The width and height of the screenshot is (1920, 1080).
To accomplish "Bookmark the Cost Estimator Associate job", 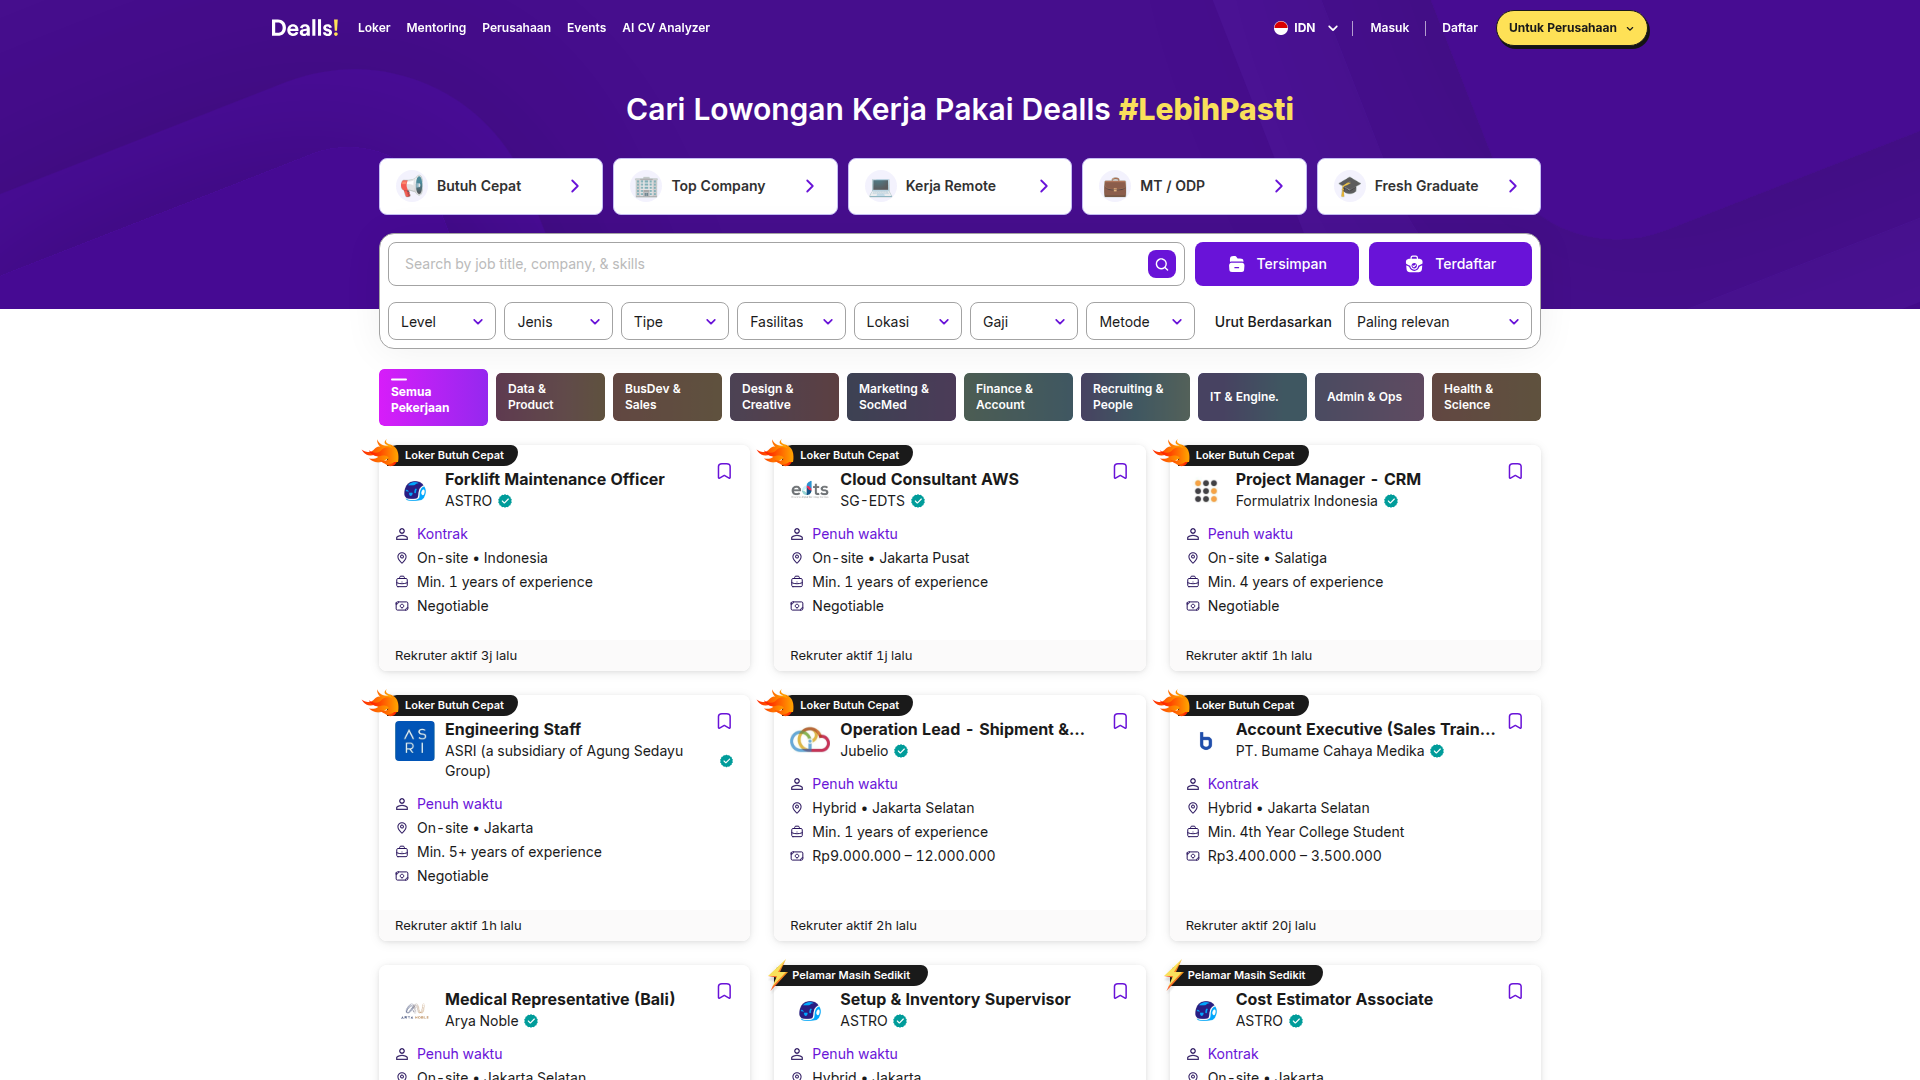I will 1515,991.
